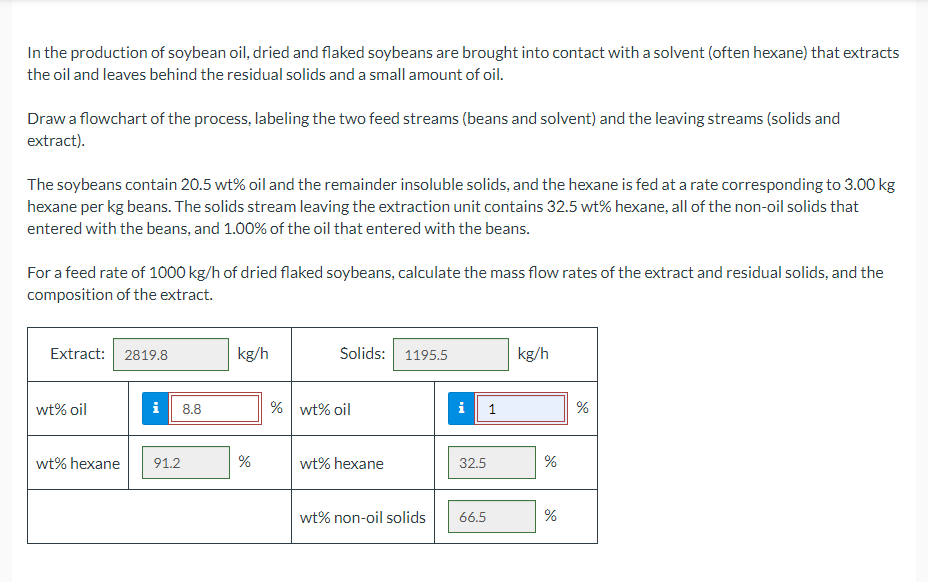Click the extract wt% hexane field showing 91.2
Viewport: 928px width, 582px height.
click(185, 462)
